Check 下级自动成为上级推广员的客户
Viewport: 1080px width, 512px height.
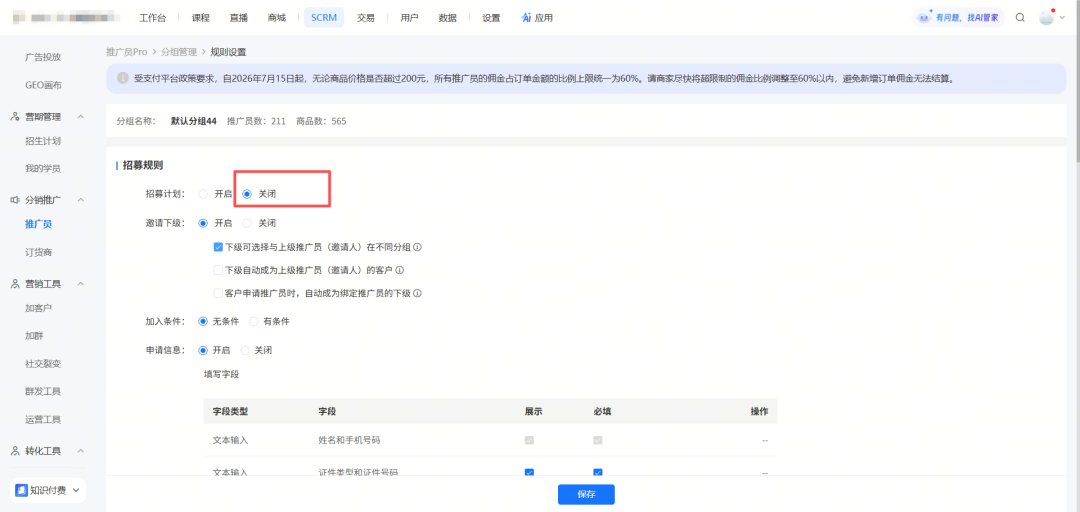click(x=218, y=270)
